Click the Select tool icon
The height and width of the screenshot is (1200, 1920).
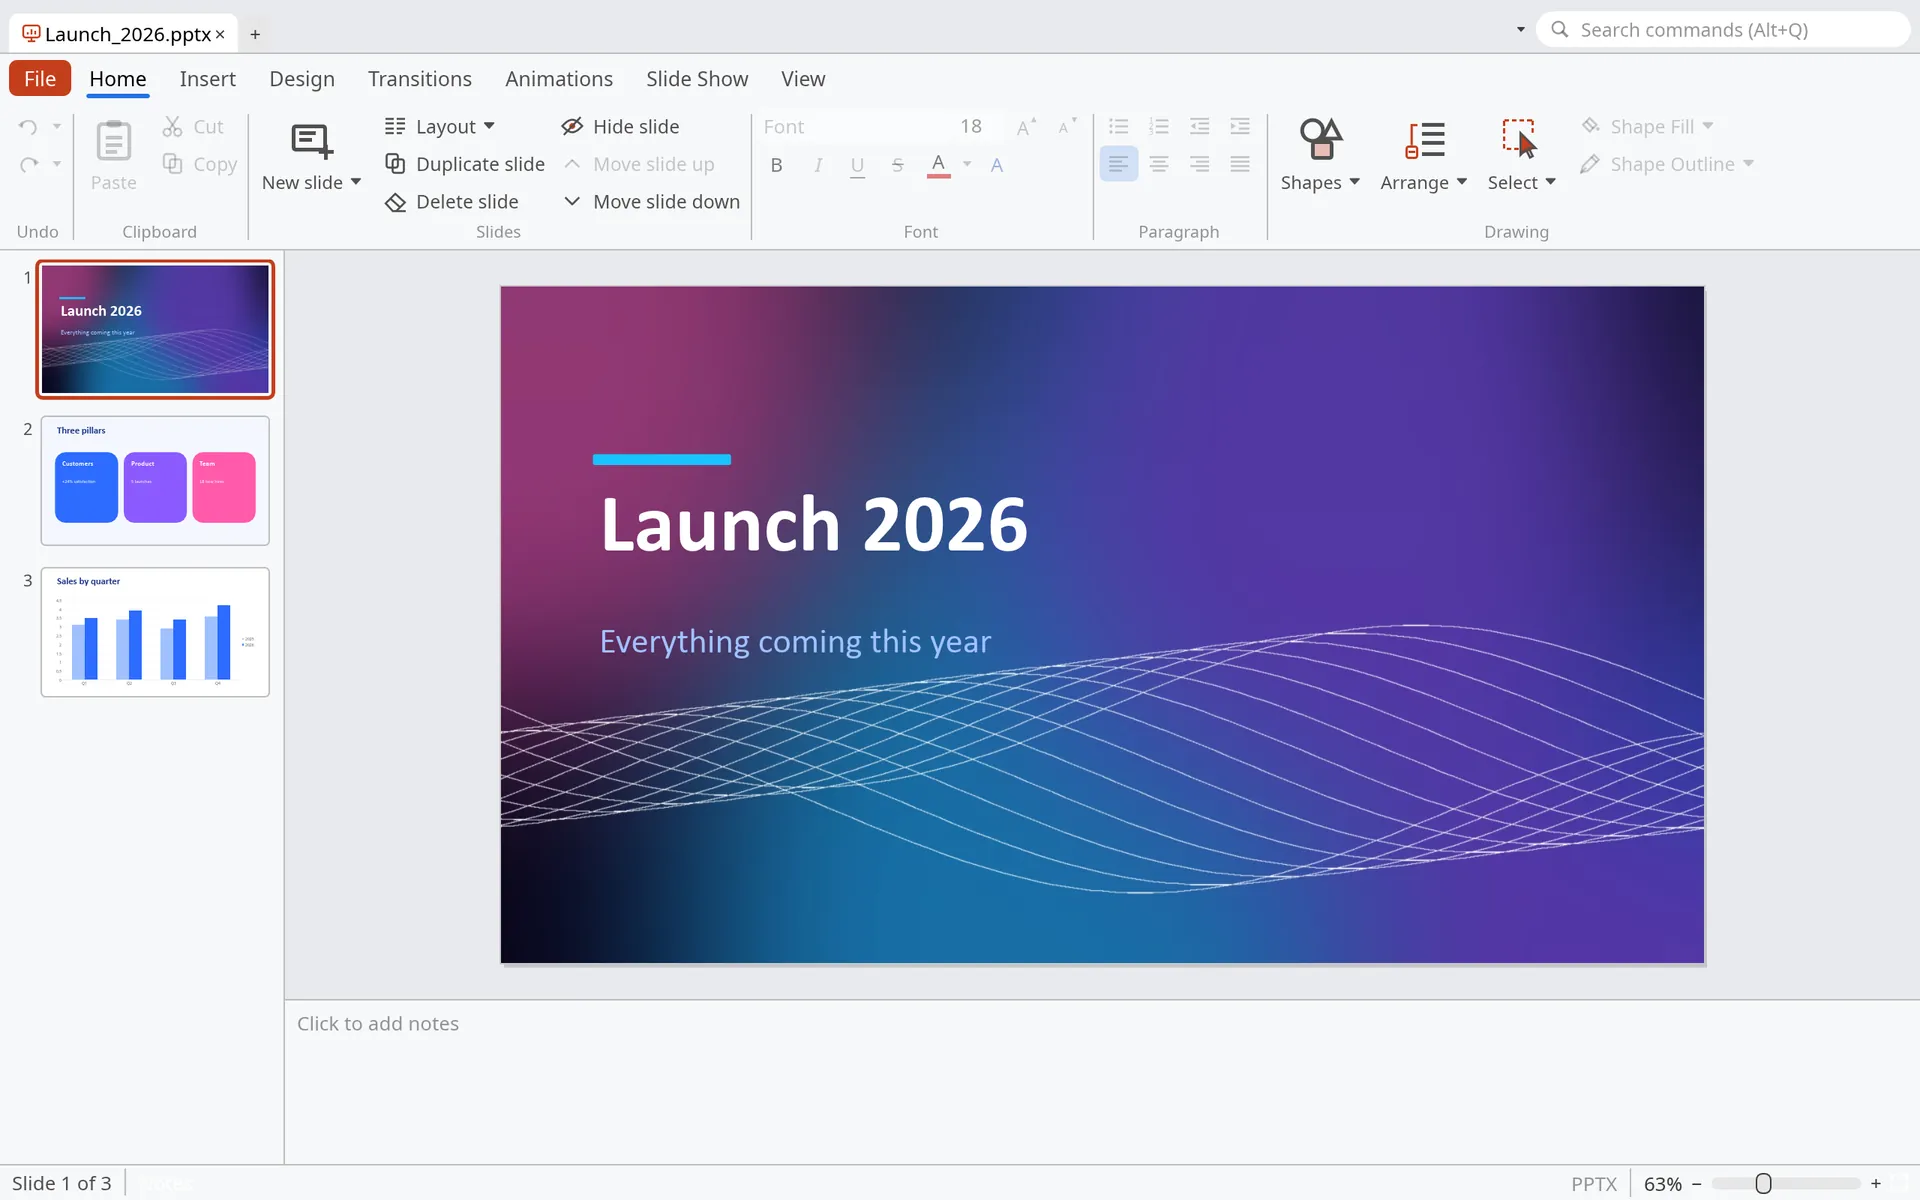coord(1520,139)
